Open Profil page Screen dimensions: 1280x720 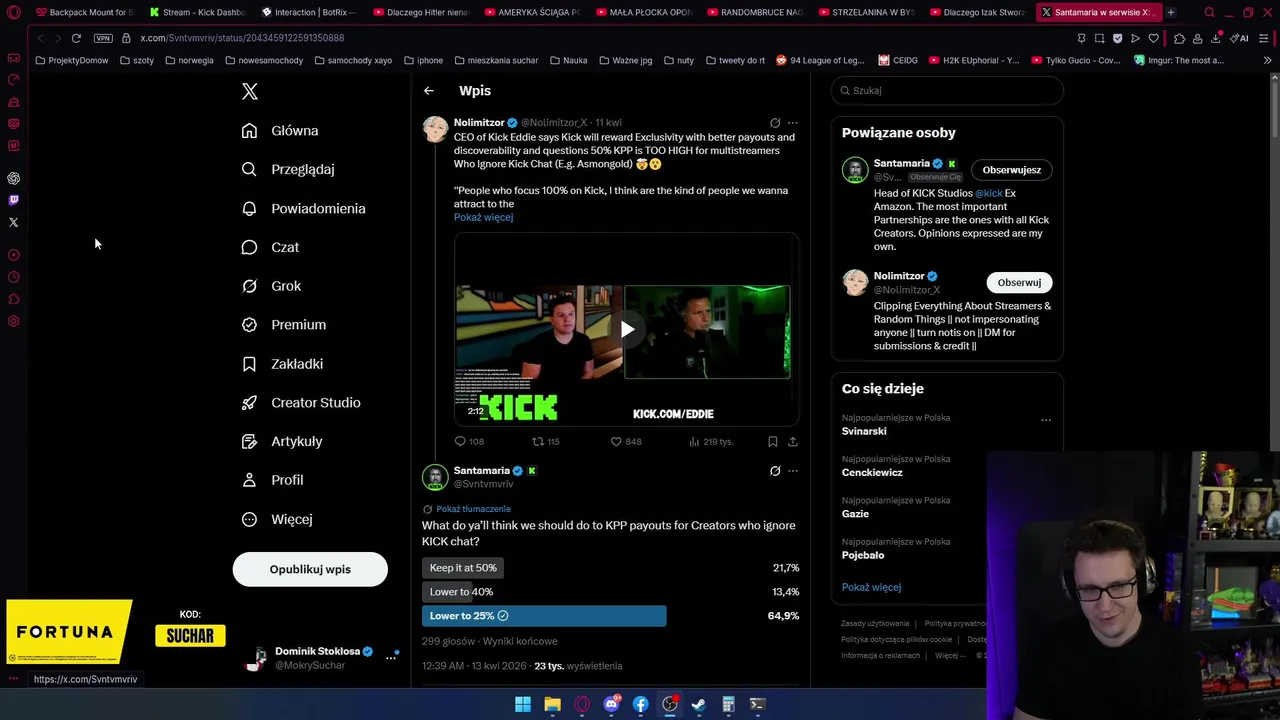[x=272, y=480]
